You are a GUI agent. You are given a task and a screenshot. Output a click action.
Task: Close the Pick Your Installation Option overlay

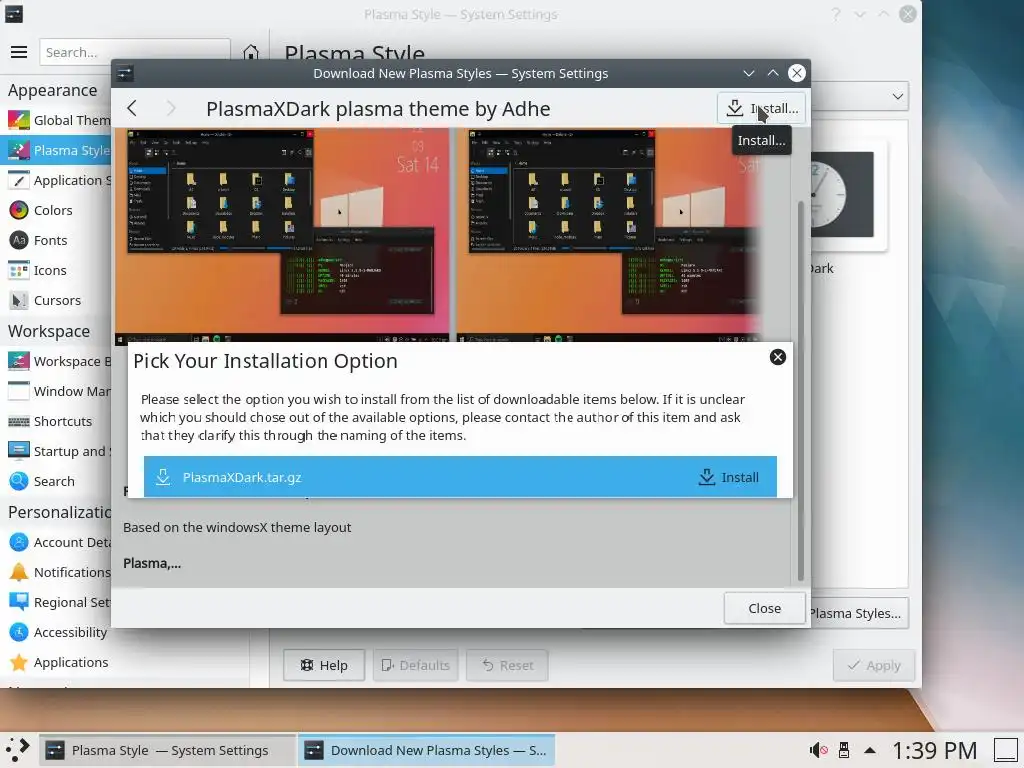tap(777, 357)
